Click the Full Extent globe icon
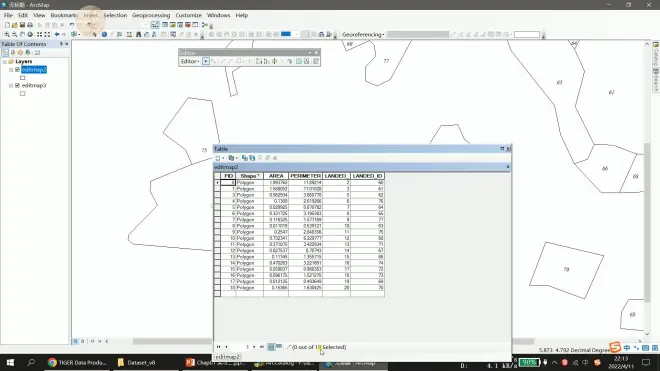Screen dimensions: 660x371 coord(30,35)
